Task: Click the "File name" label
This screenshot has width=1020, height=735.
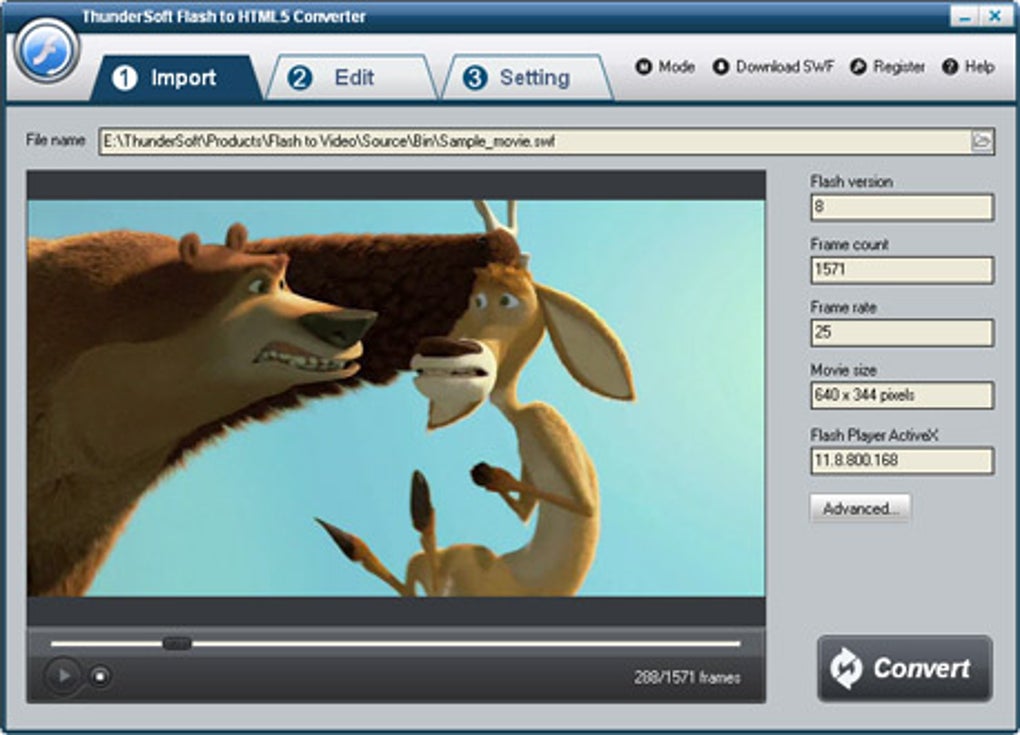Action: [55, 140]
